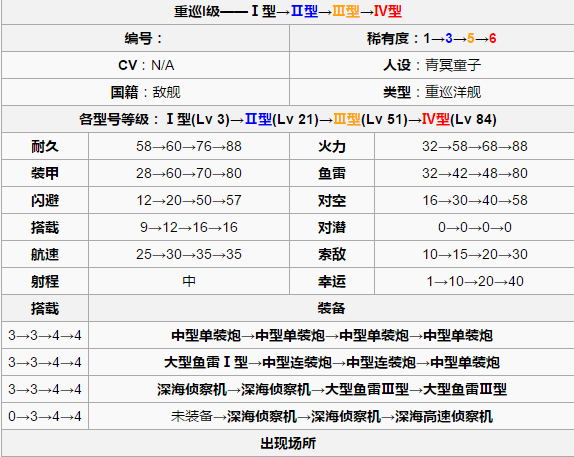Click the 索敌 label
The height and width of the screenshot is (457, 574).
click(332, 254)
